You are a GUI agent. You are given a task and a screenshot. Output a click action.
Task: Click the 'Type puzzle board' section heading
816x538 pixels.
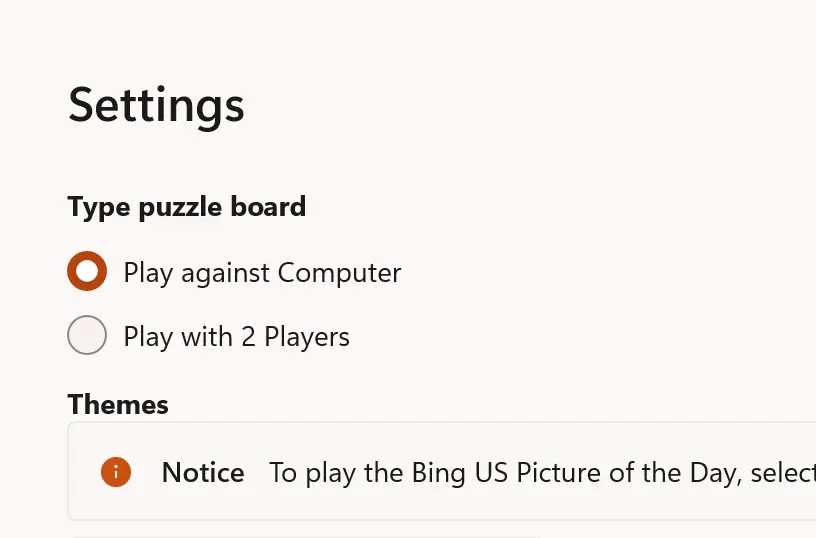click(187, 207)
